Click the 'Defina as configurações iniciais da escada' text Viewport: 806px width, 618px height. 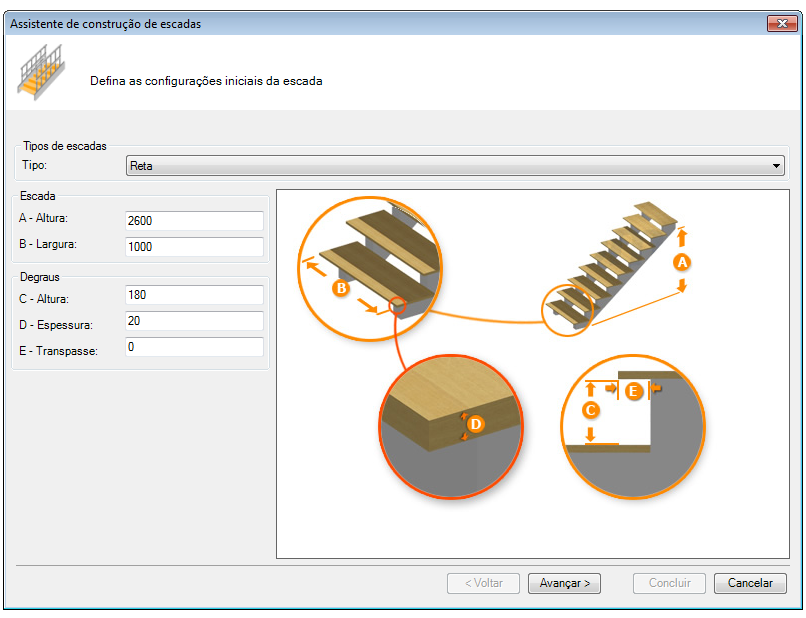click(206, 81)
